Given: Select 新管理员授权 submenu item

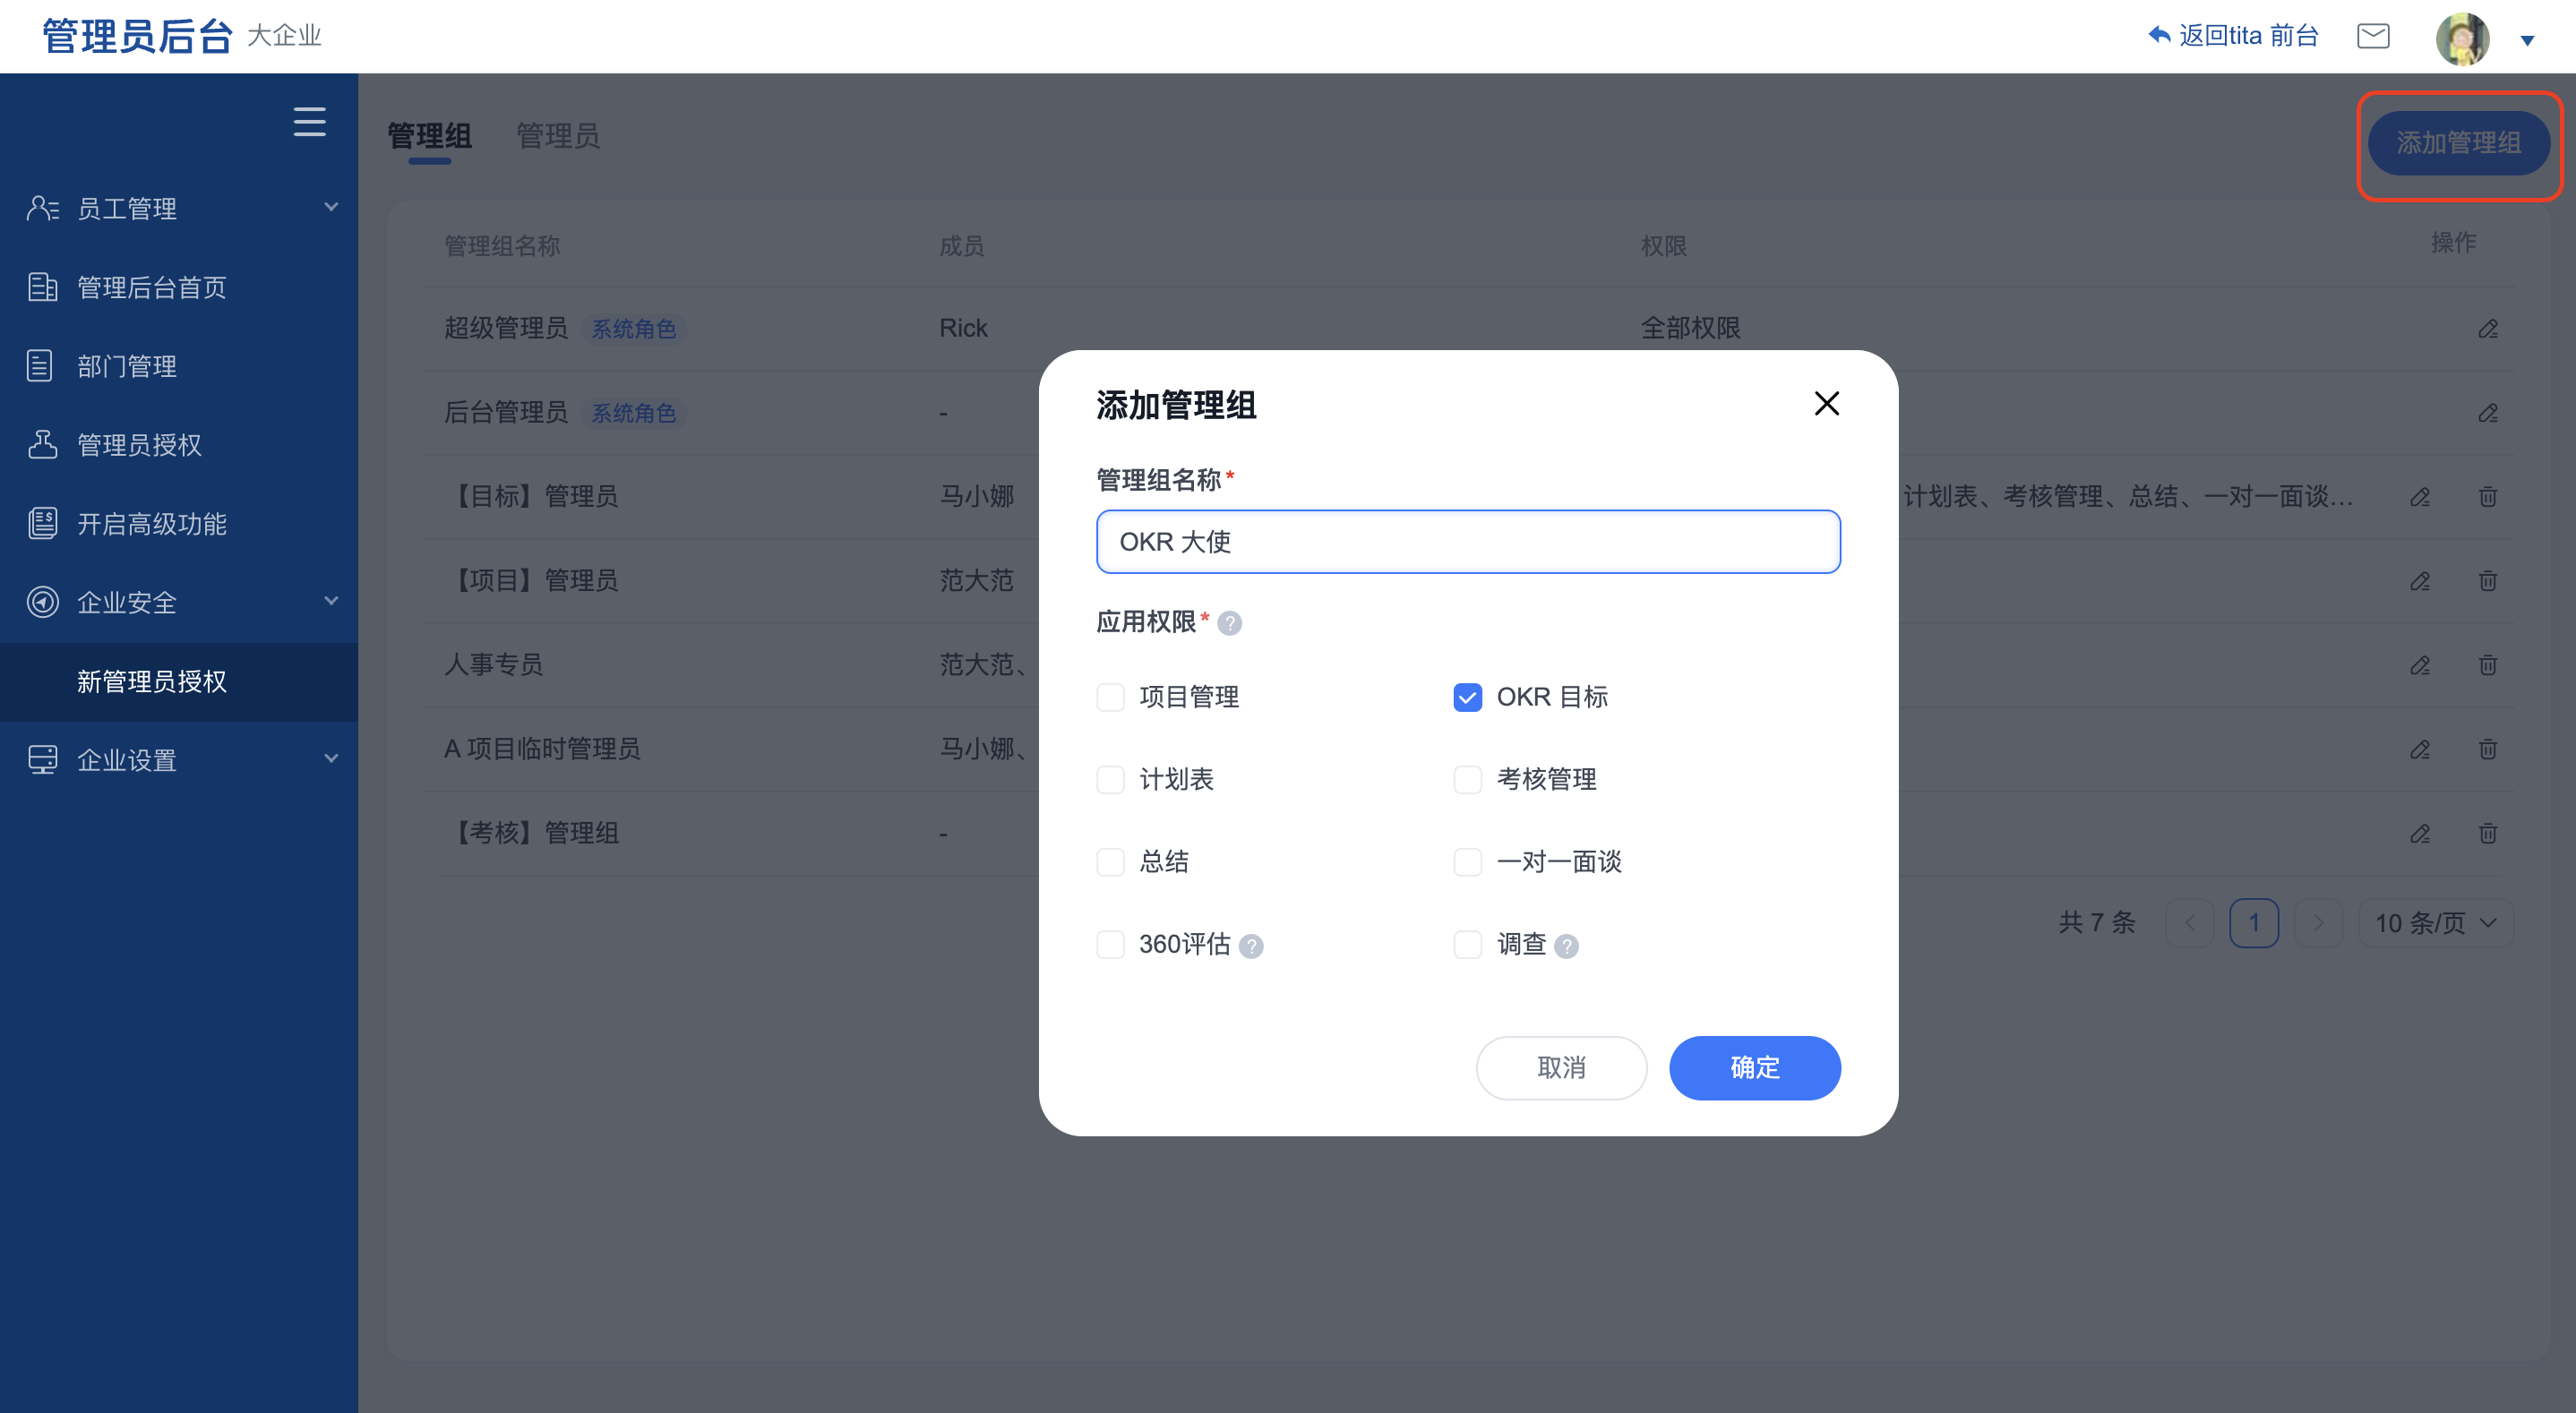Looking at the screenshot, I should [x=179, y=681].
